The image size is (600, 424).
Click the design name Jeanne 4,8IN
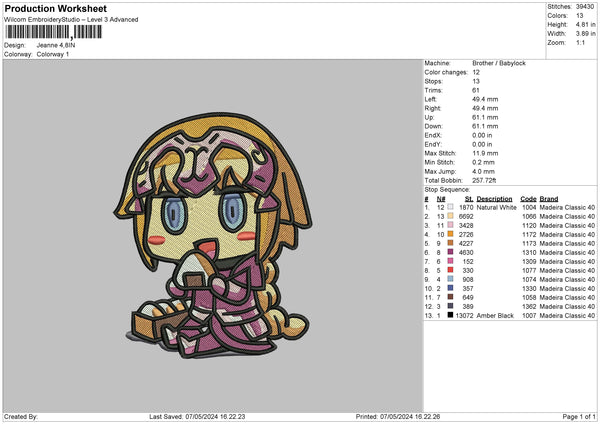pos(56,45)
